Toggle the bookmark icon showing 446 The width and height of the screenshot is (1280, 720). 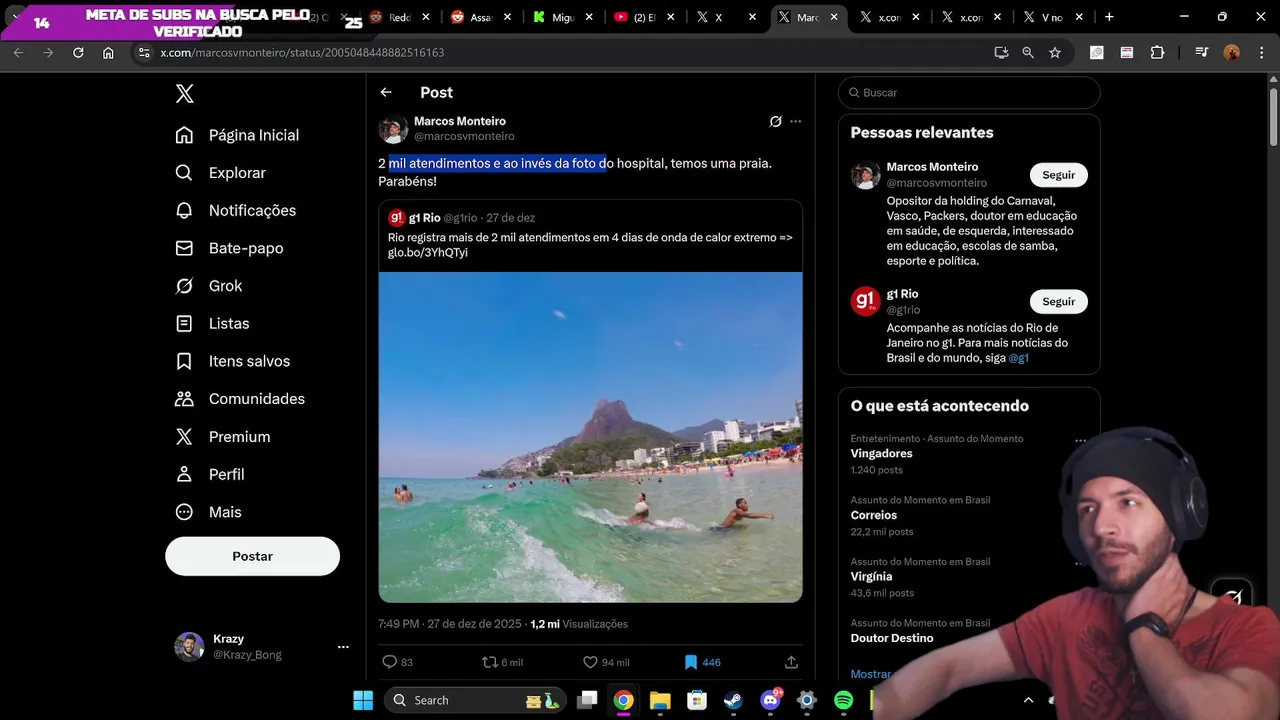[690, 662]
